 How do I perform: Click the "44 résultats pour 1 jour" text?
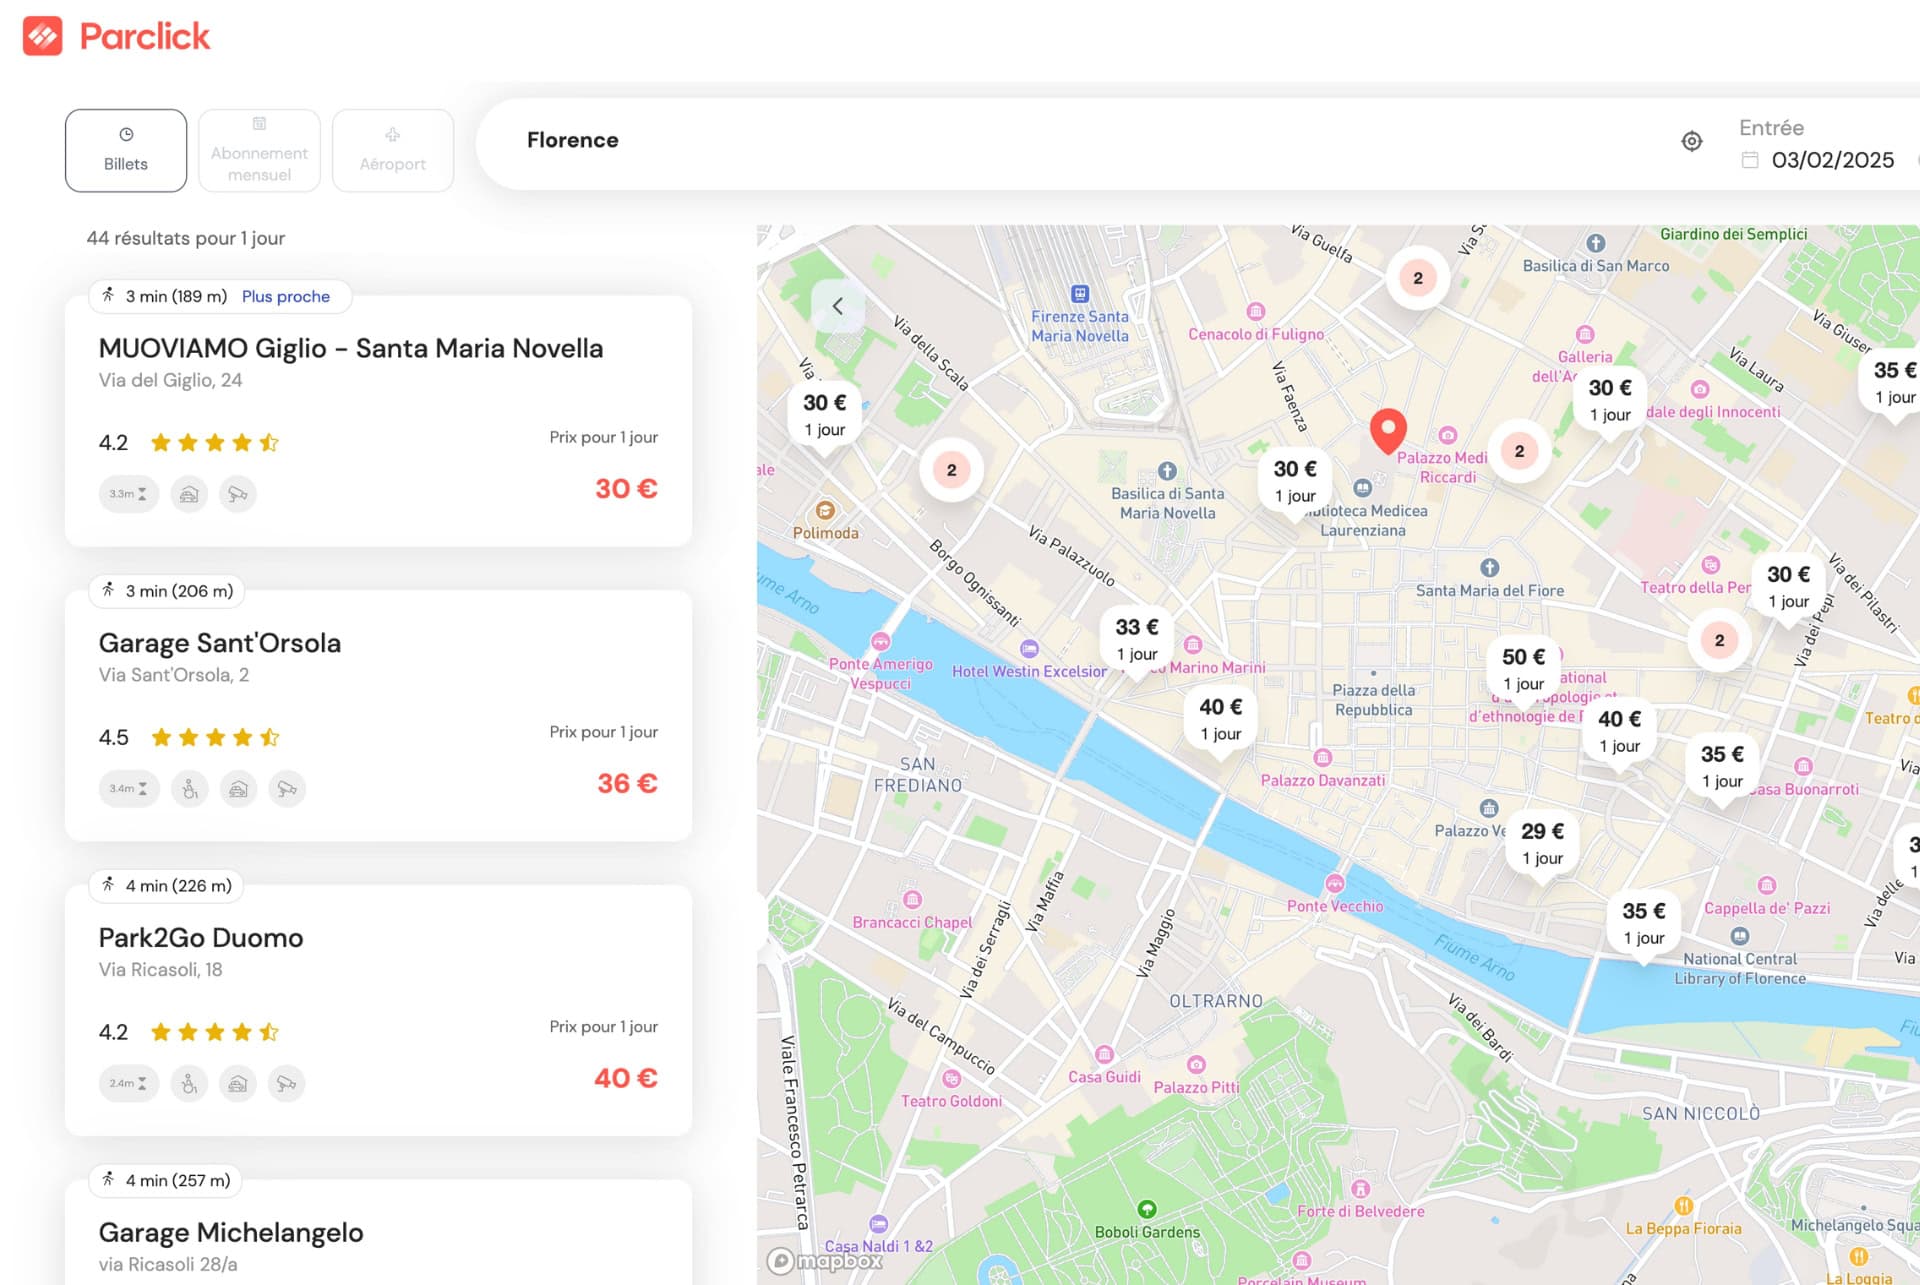point(186,238)
